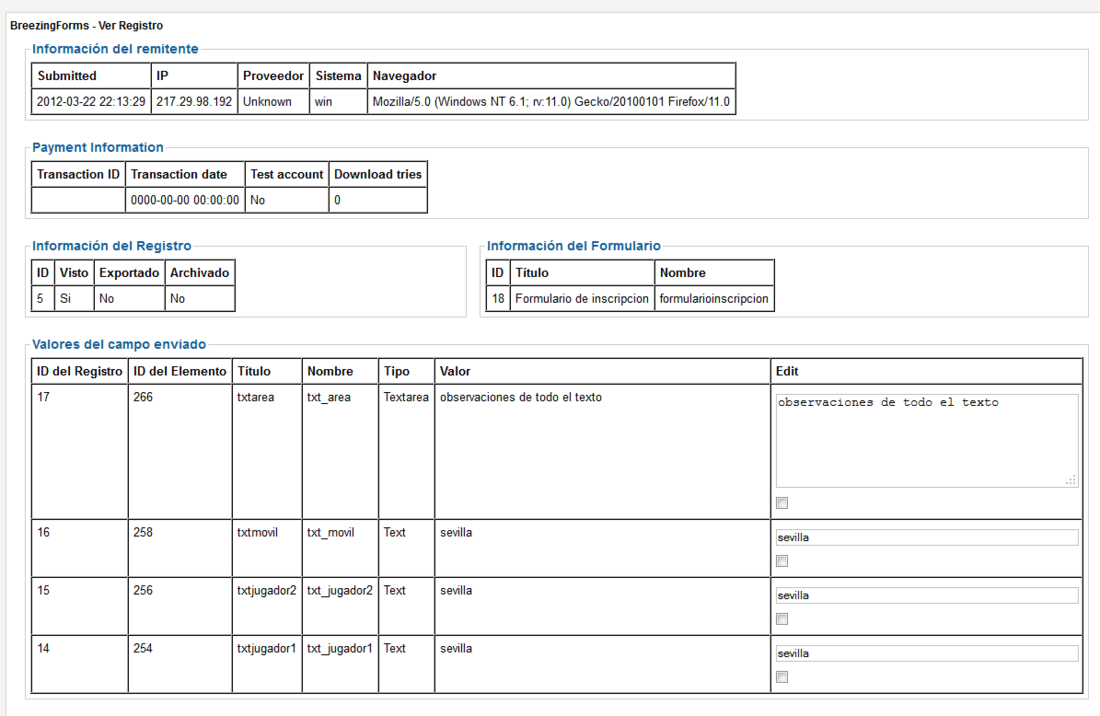Click the txt_jugador2 name cell
Image resolution: width=1100 pixels, height=716 pixels.
pos(340,607)
